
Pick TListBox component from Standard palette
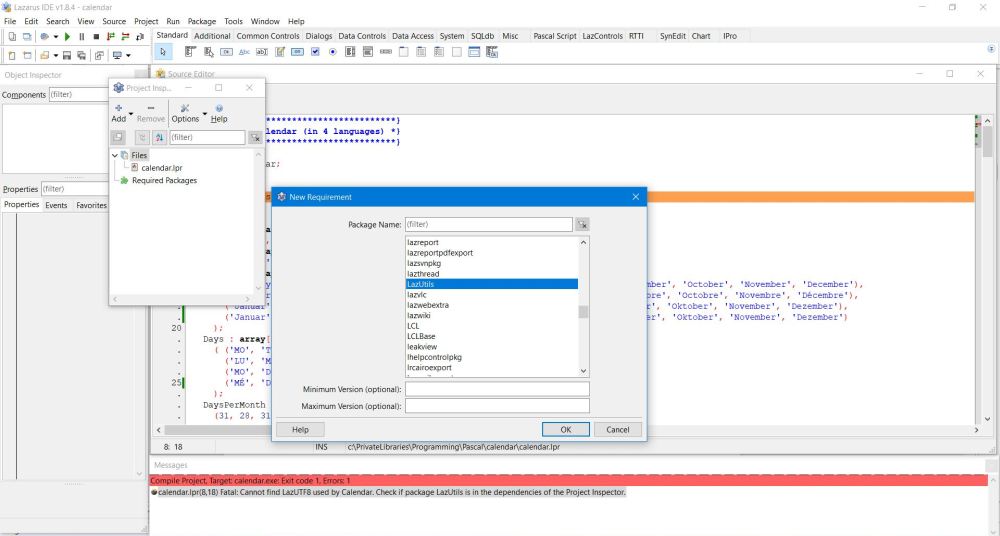350,52
